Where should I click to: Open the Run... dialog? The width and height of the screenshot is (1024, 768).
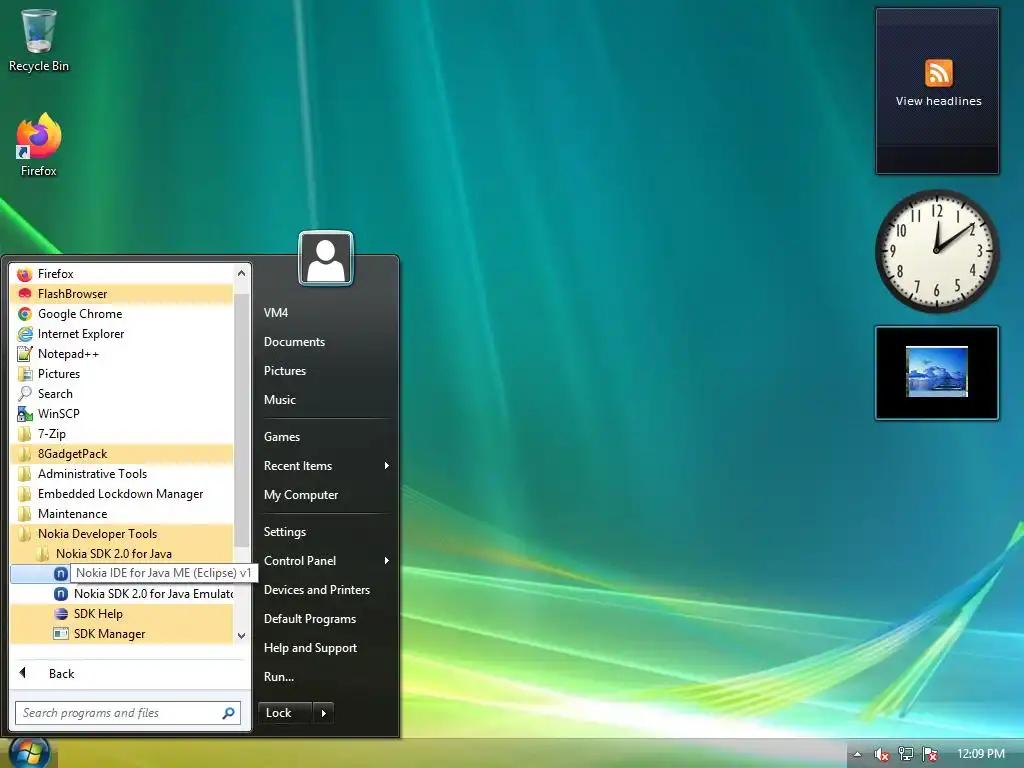click(279, 677)
